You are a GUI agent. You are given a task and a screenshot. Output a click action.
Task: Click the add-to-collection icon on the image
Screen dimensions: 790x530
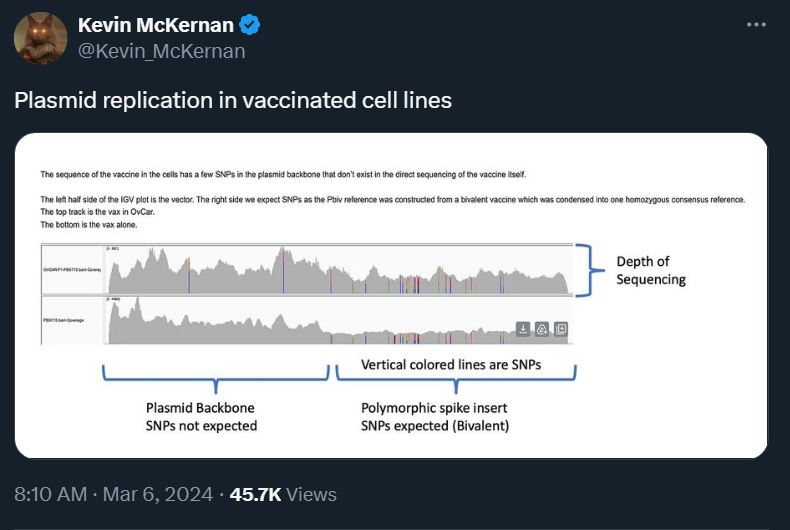561,329
